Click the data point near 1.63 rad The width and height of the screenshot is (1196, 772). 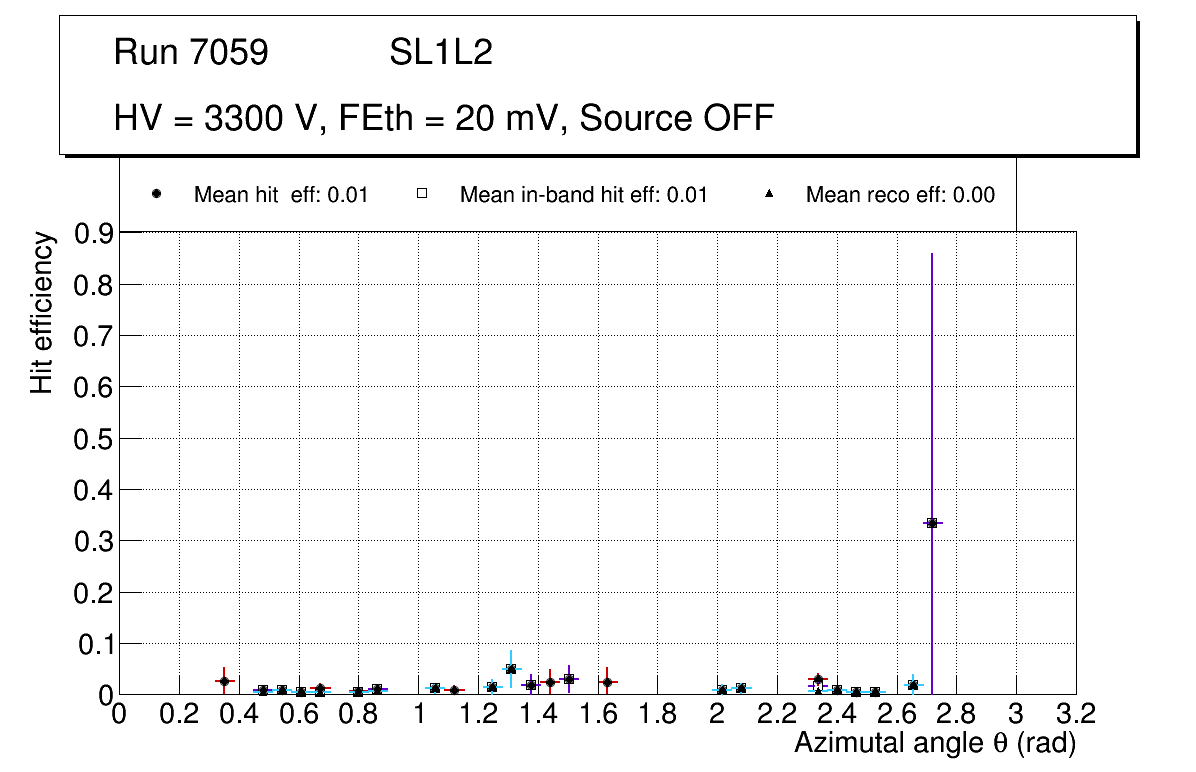point(607,682)
